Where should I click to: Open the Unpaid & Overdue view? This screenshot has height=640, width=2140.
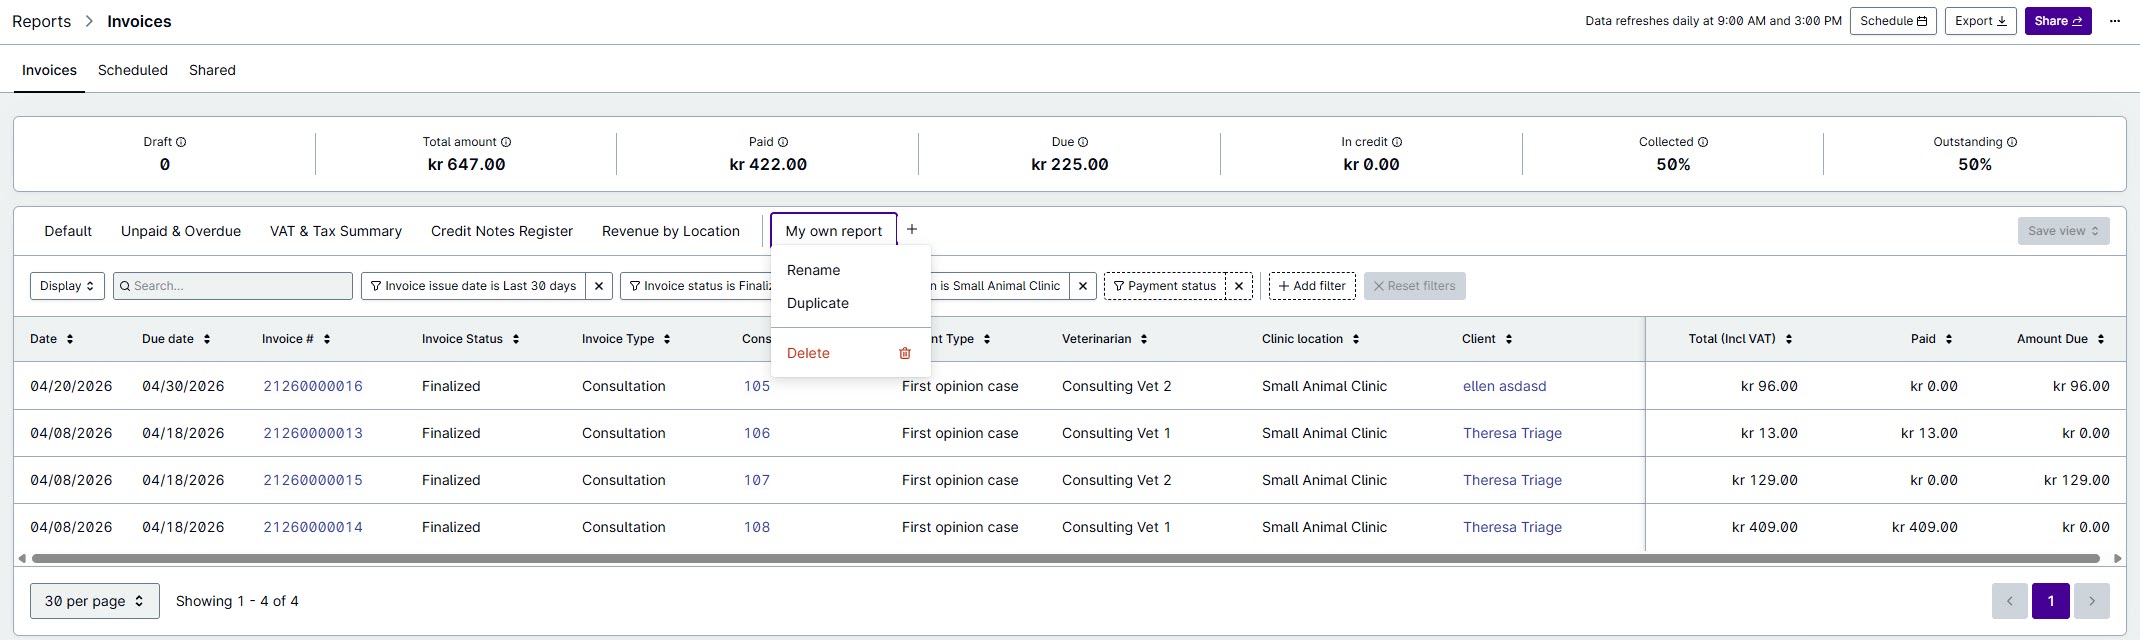tap(181, 231)
